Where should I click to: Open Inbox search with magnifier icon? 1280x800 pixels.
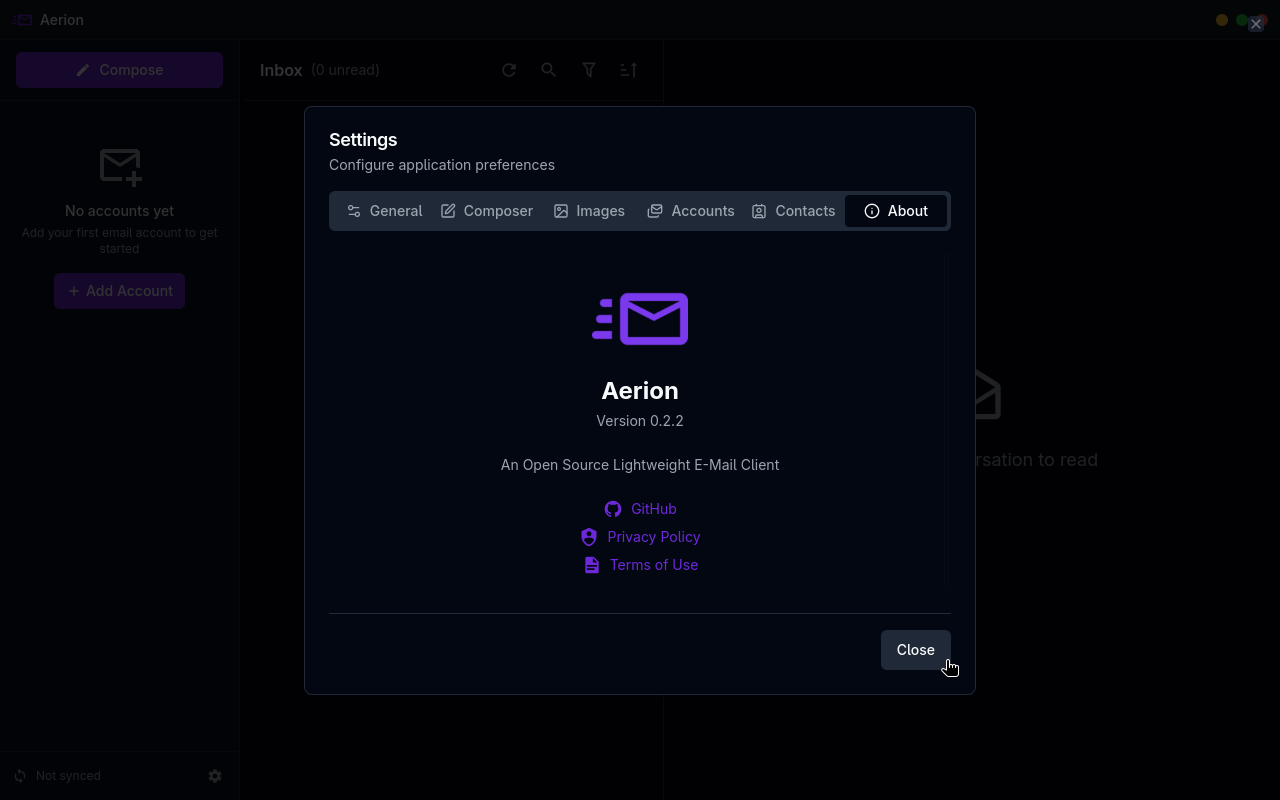point(549,70)
